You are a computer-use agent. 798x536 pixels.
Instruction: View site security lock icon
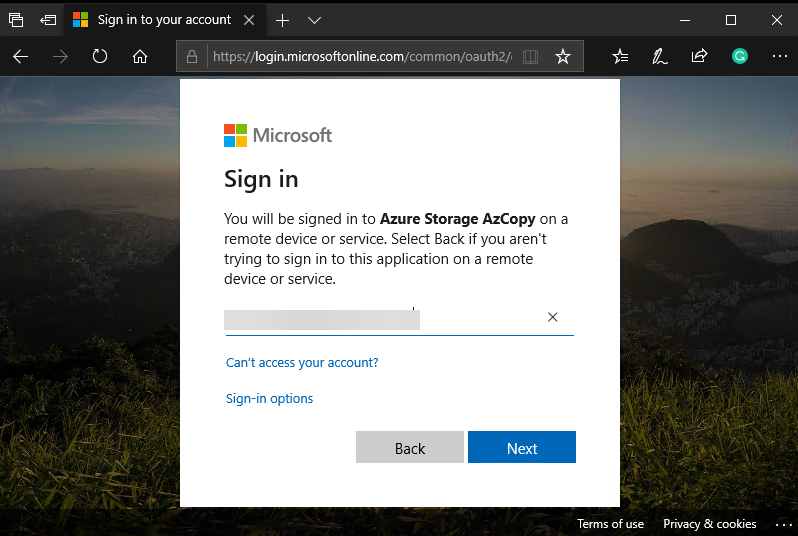[x=192, y=57]
